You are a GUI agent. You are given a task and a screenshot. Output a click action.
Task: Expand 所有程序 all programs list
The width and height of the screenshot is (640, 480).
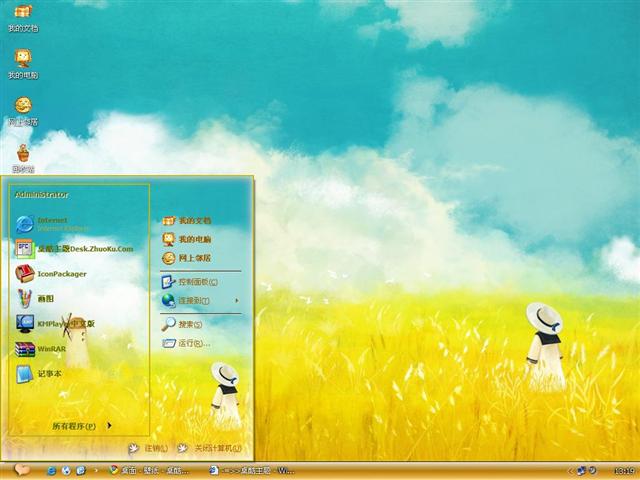[x=82, y=426]
